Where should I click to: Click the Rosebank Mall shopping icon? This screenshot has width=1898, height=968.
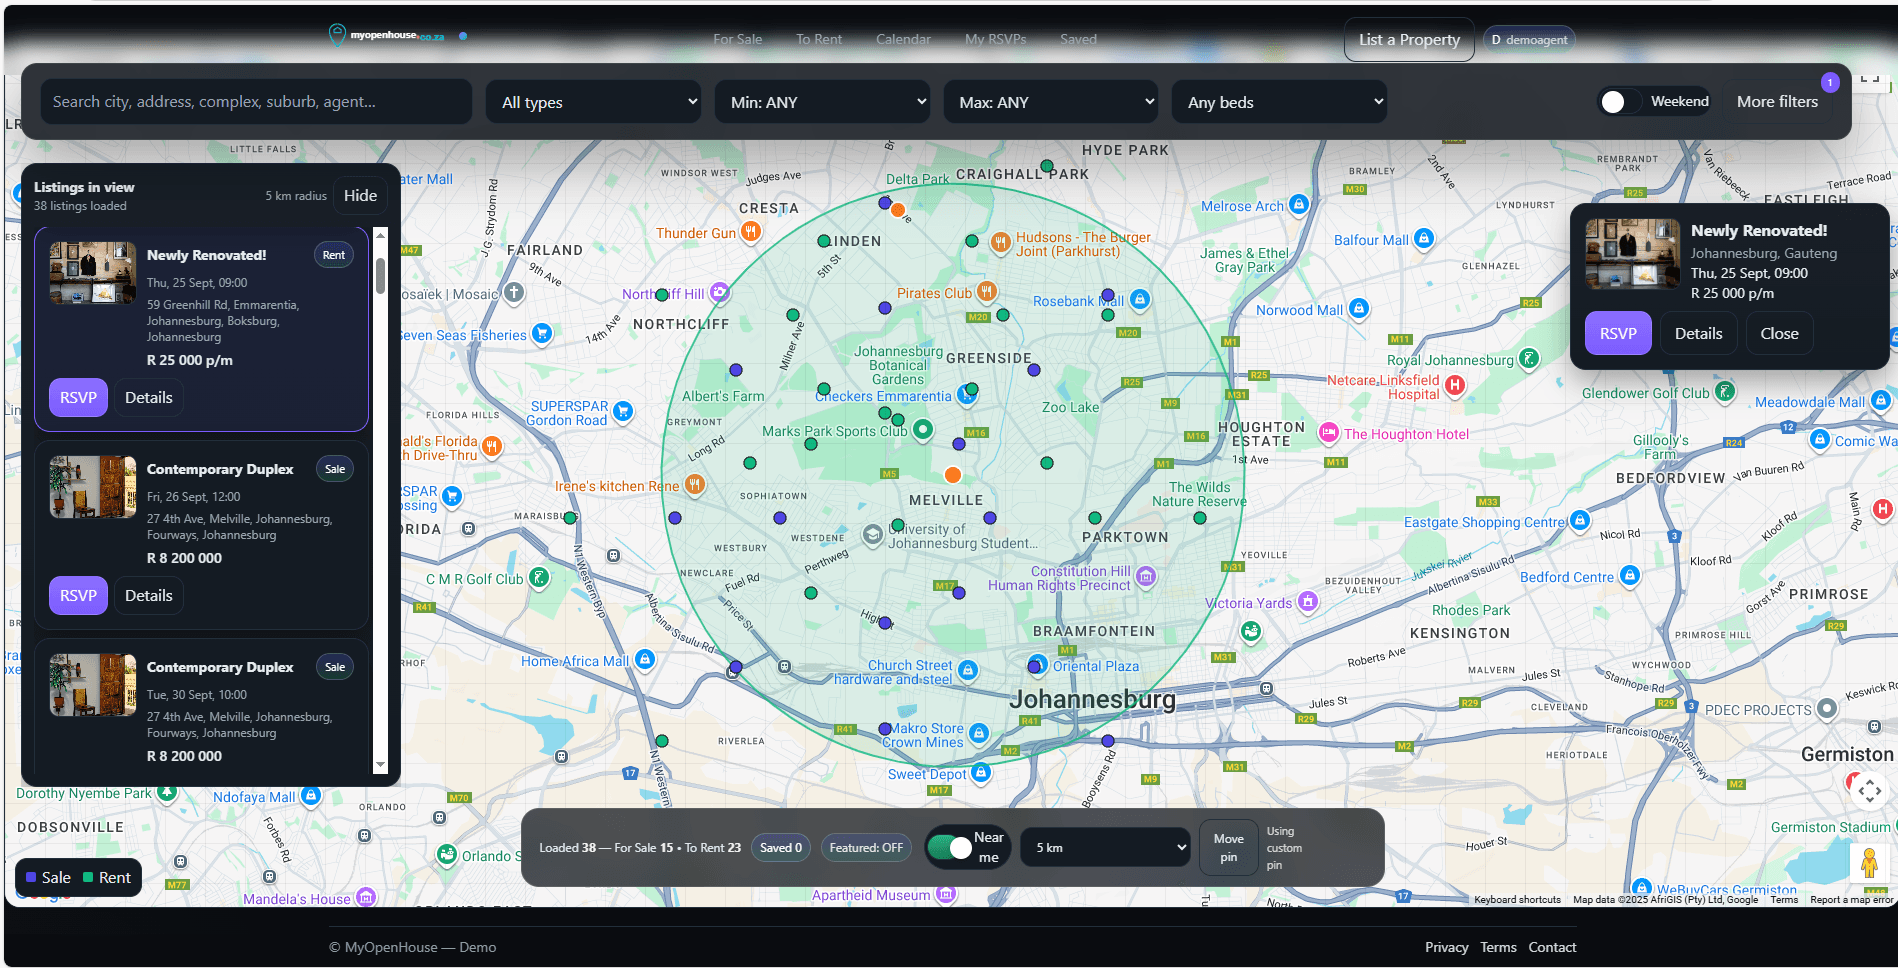(x=1141, y=299)
